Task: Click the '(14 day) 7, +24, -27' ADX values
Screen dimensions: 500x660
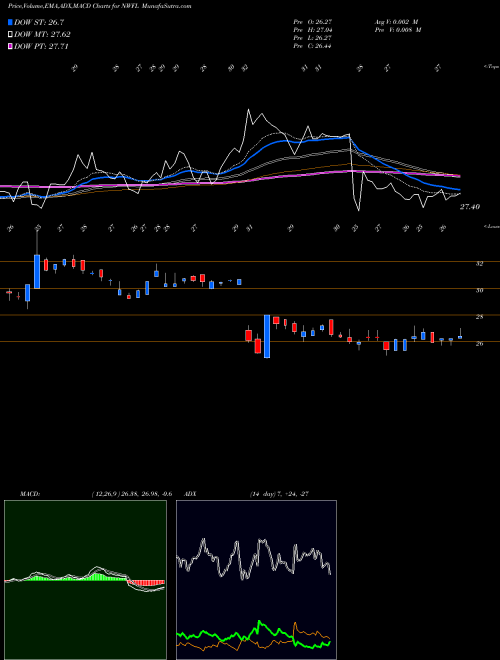Action: click(x=279, y=494)
